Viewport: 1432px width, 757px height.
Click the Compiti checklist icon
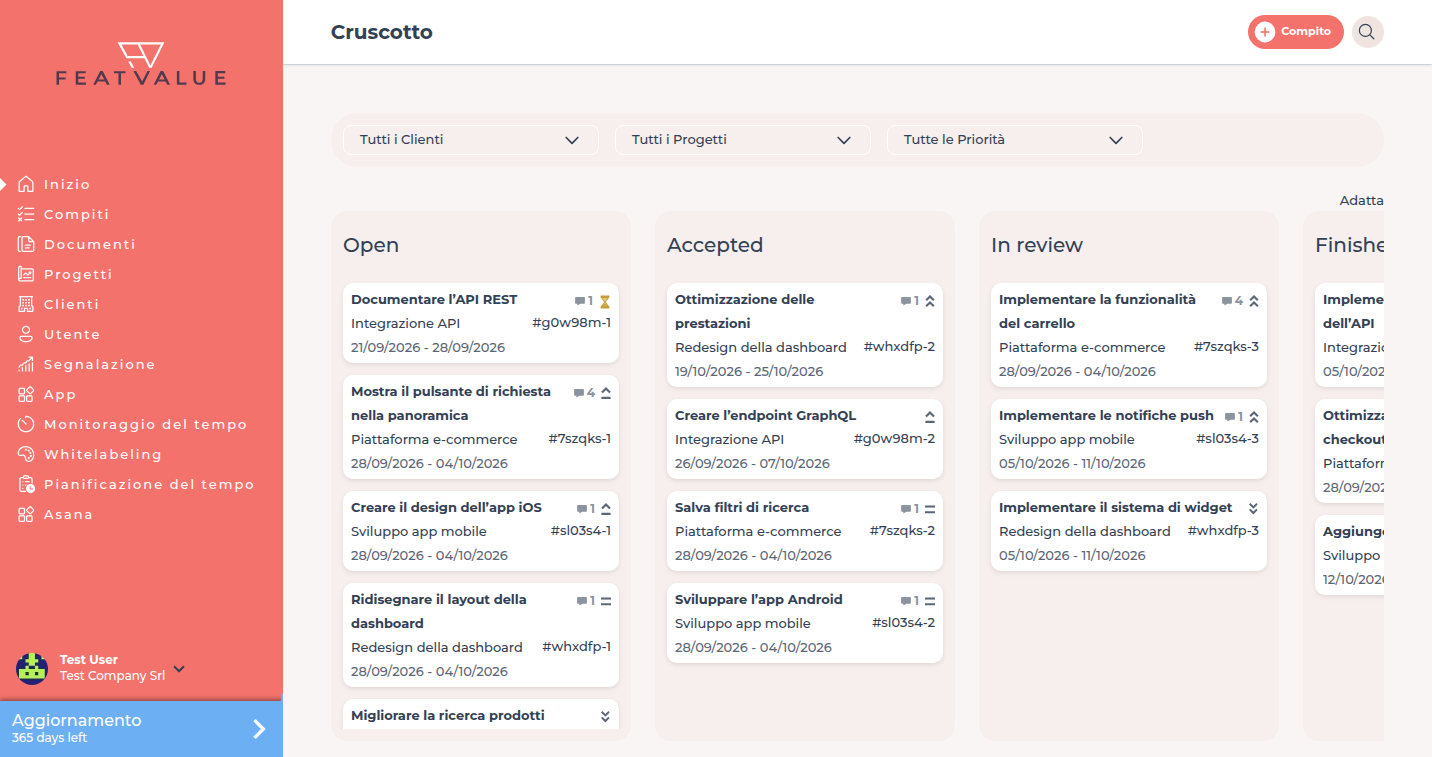click(x=26, y=214)
